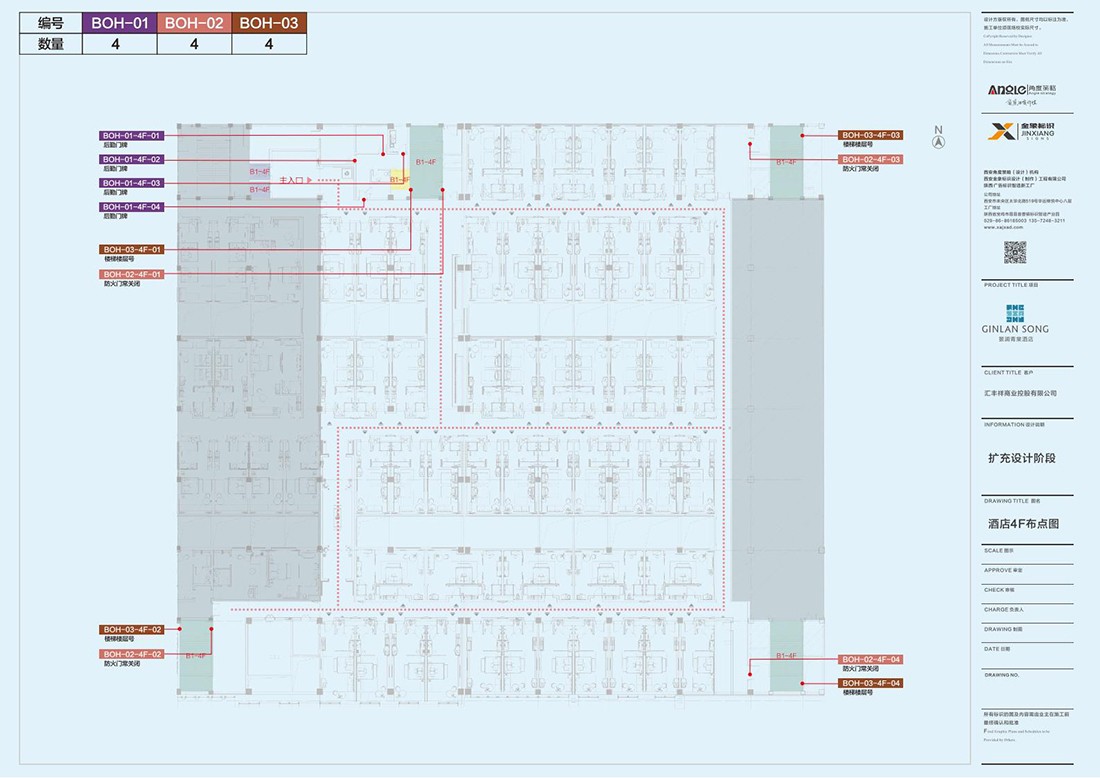Click the BOH-02-4F-04 sign label
The width and height of the screenshot is (1100, 778).
(x=871, y=659)
